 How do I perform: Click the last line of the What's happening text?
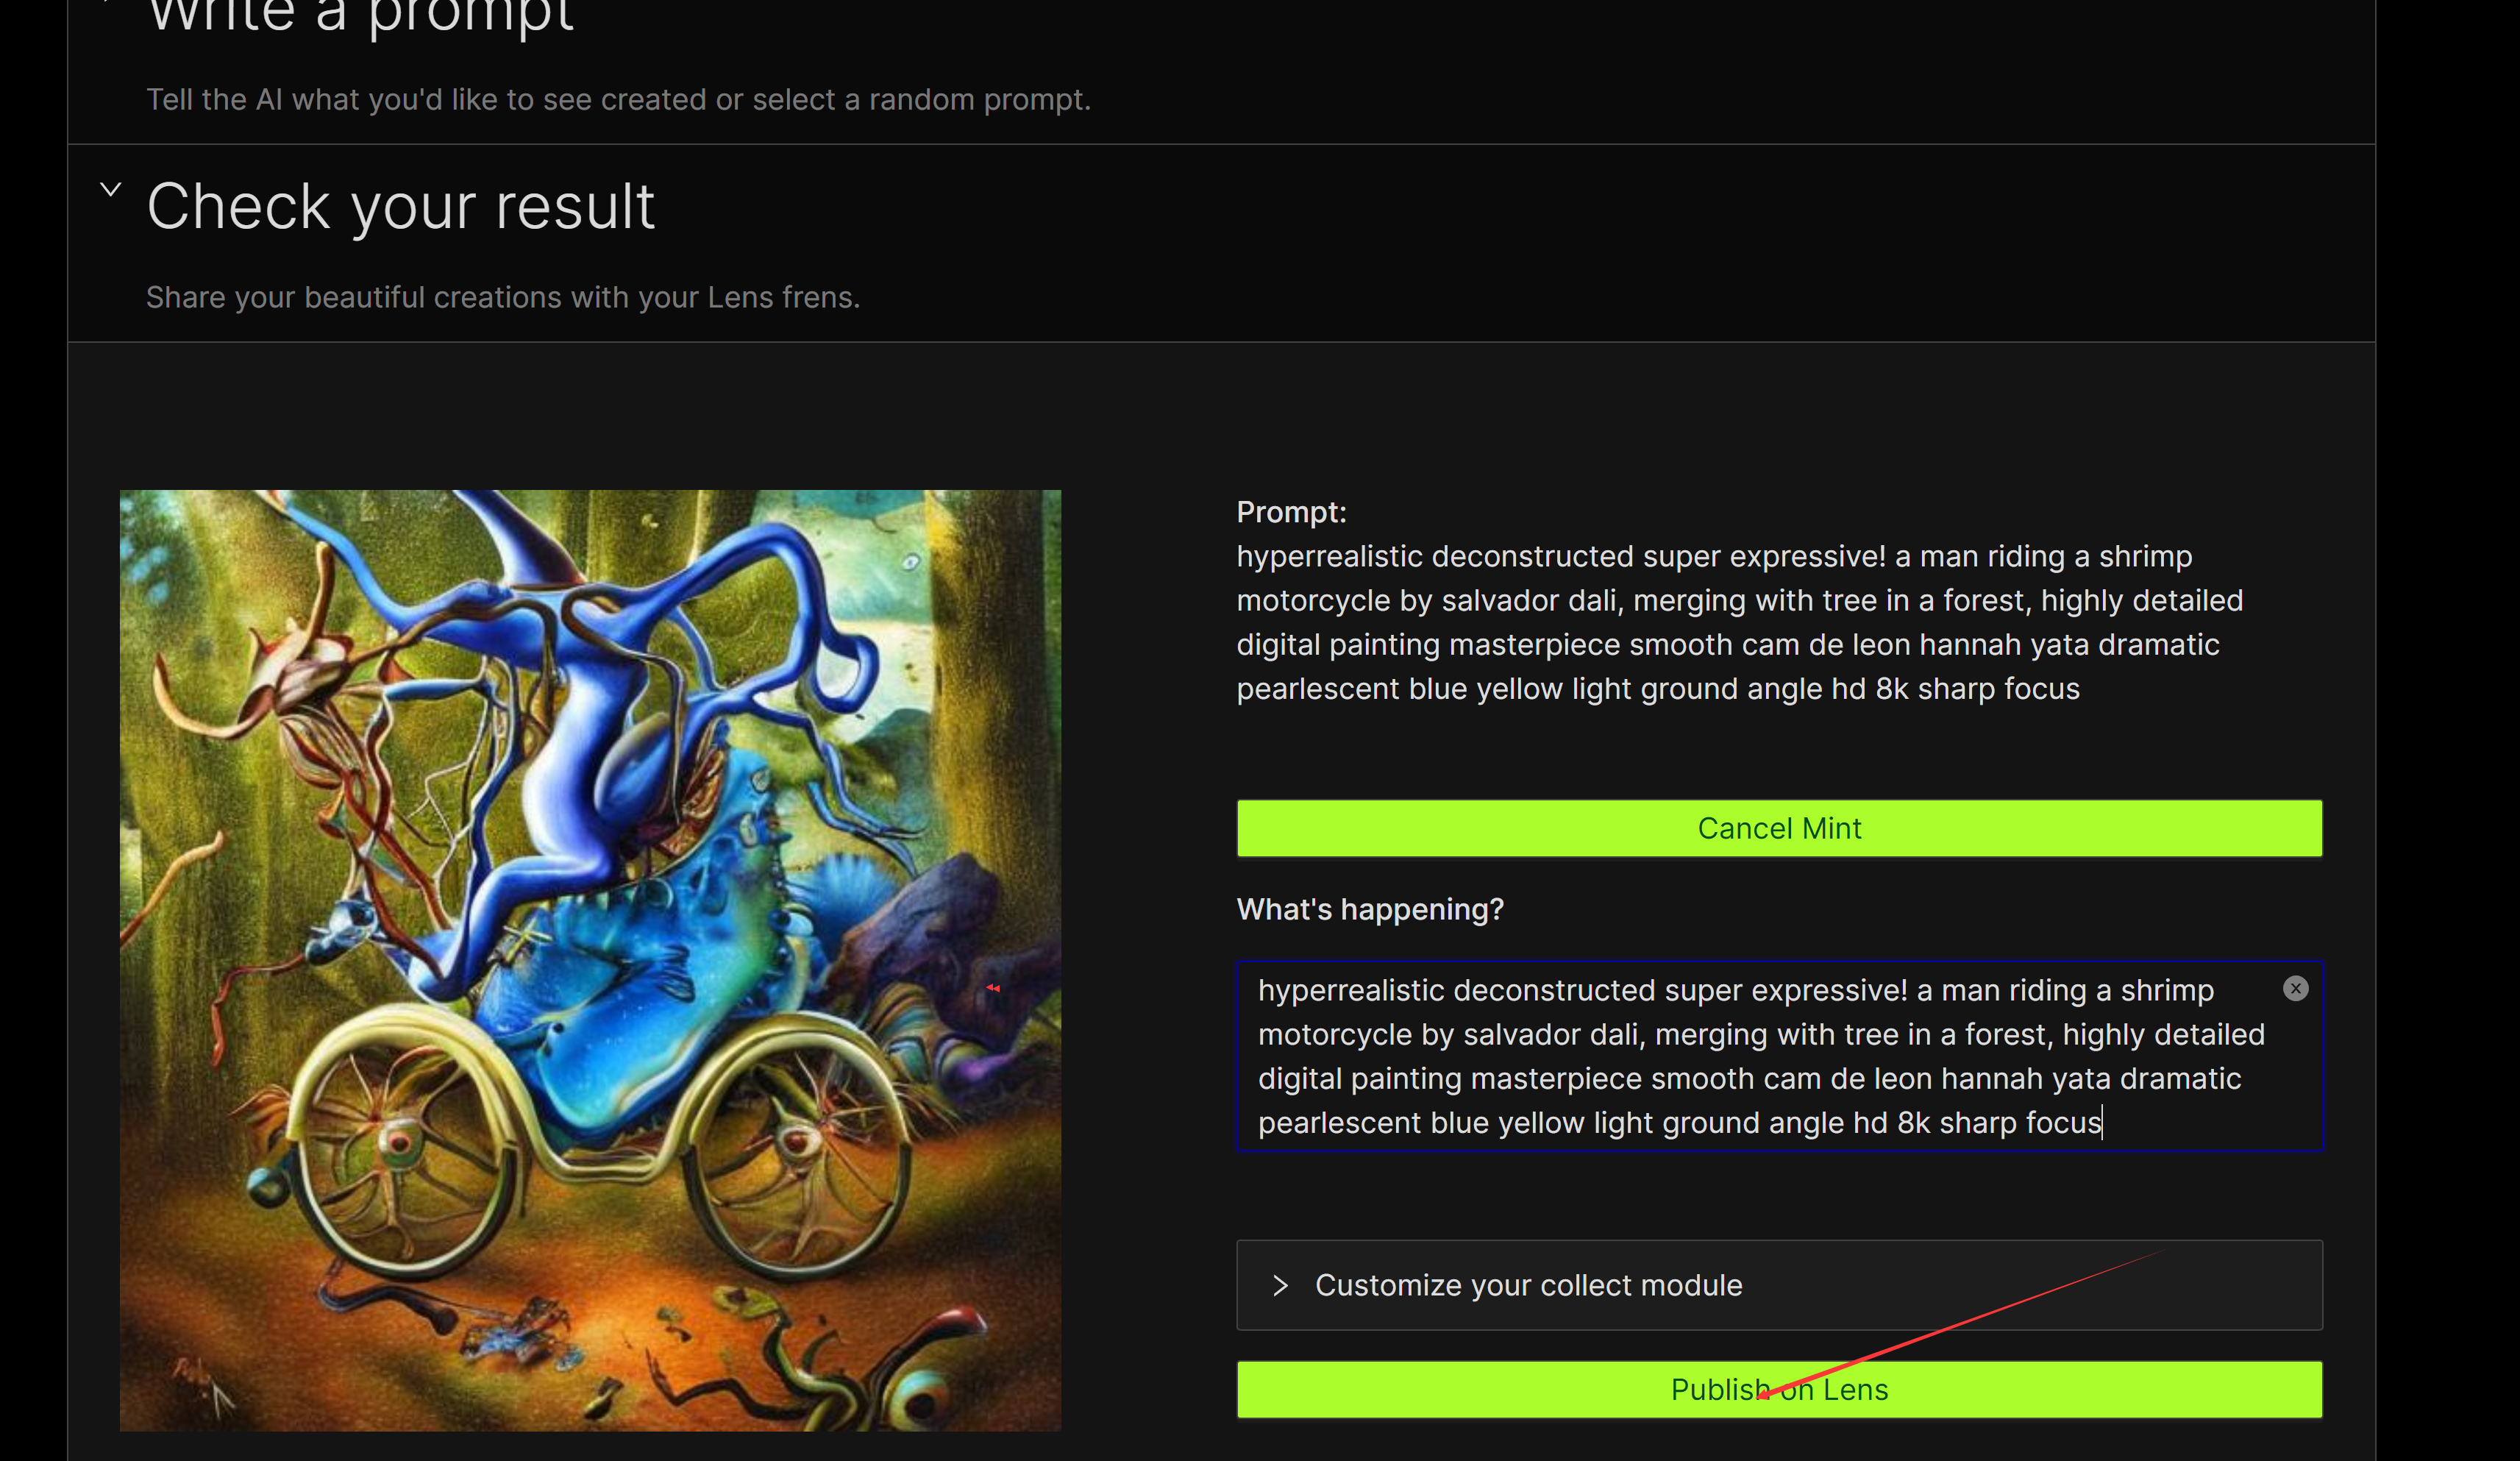pyautogui.click(x=1680, y=1123)
